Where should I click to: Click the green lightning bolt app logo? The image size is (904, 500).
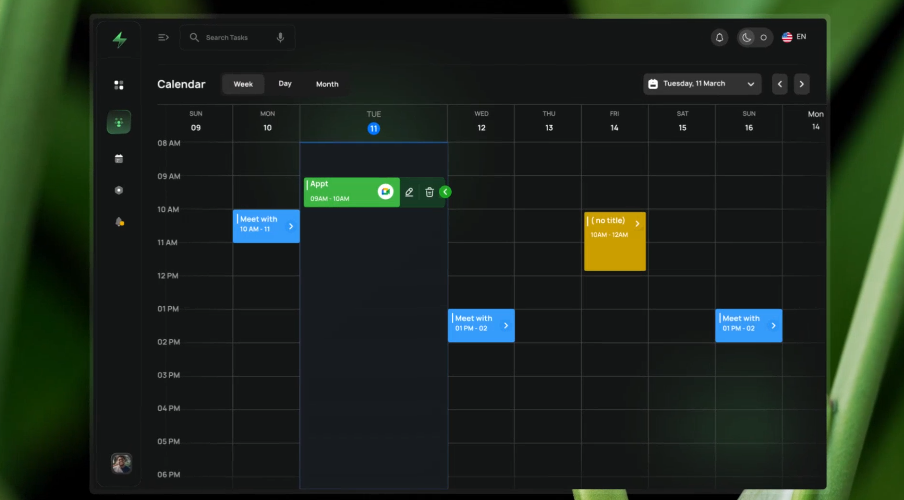click(x=120, y=39)
